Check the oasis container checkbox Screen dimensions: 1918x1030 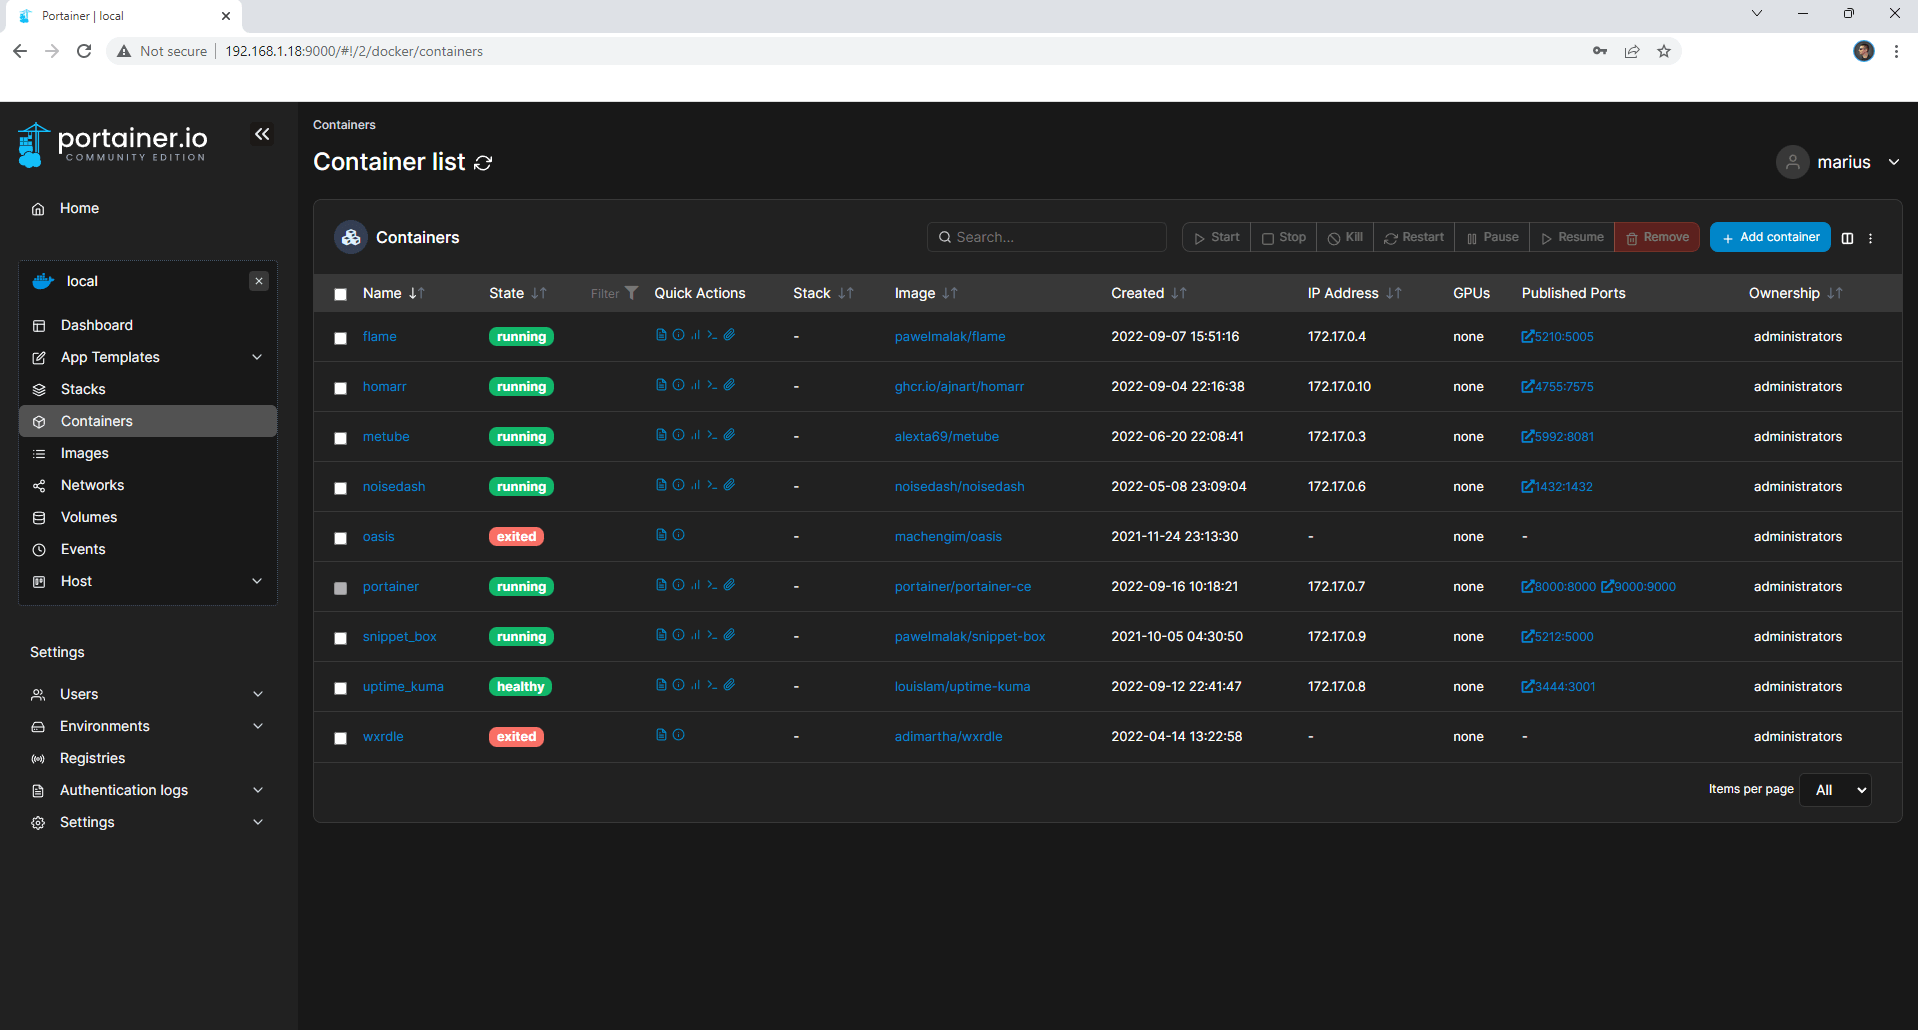pyautogui.click(x=340, y=538)
